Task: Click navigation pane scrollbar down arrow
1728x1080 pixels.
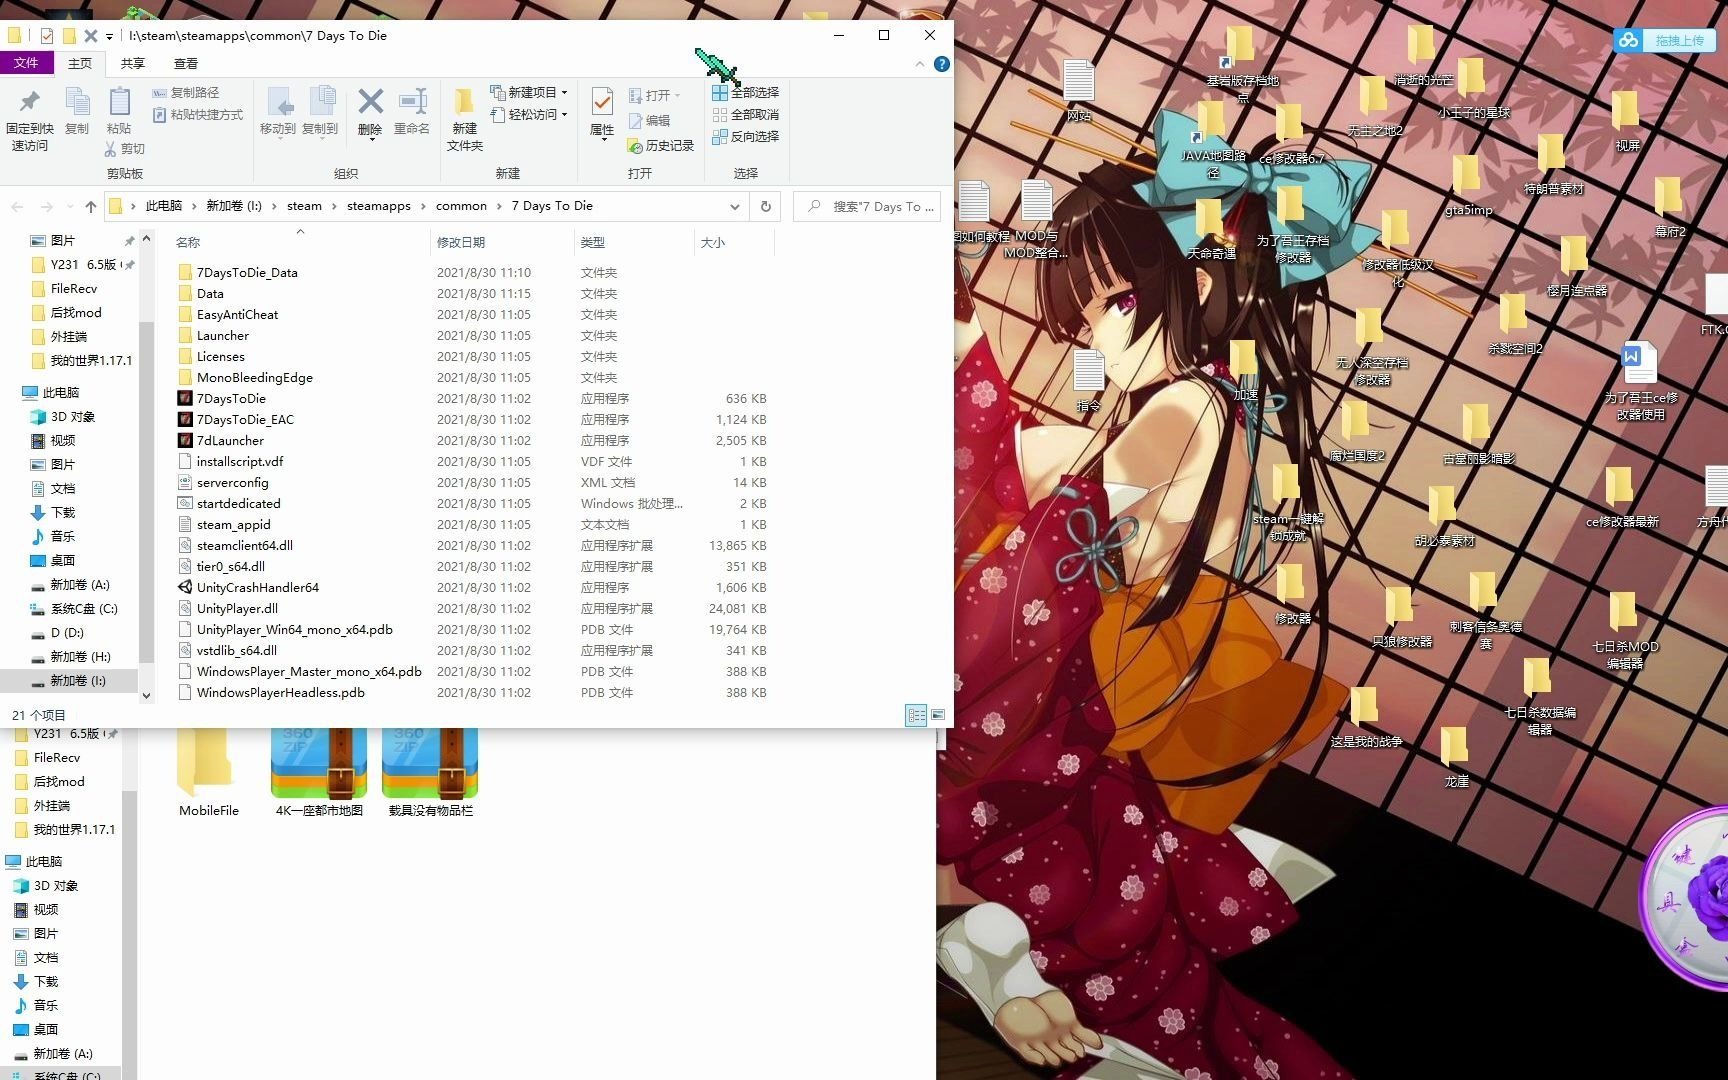Action: coord(146,695)
